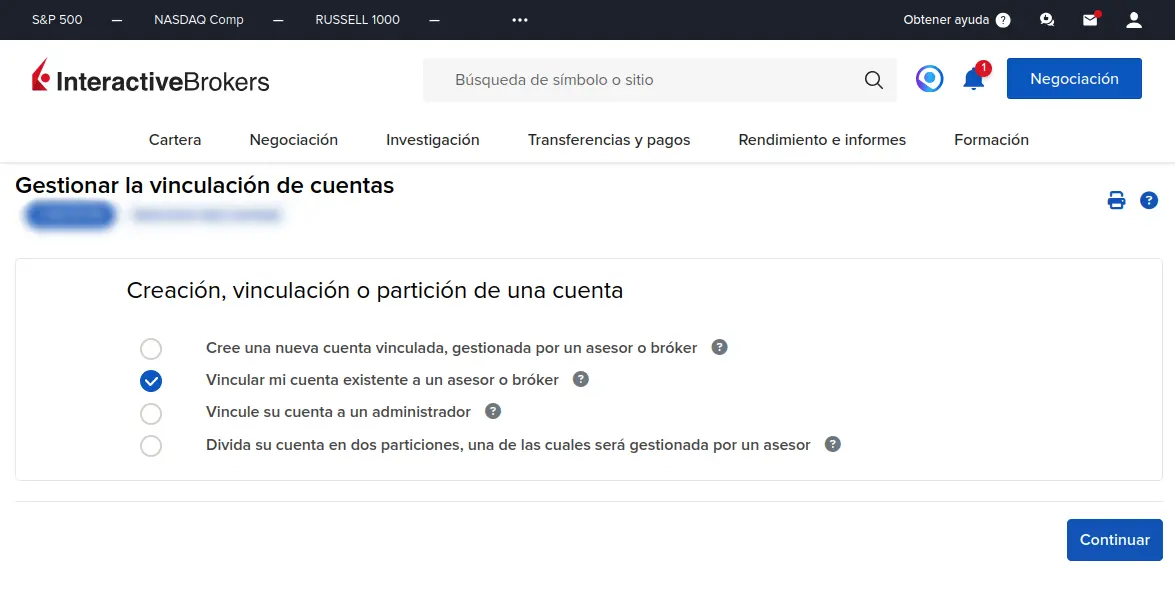The image size is (1175, 592).
Task: Open the chat support icon
Action: tap(1046, 20)
